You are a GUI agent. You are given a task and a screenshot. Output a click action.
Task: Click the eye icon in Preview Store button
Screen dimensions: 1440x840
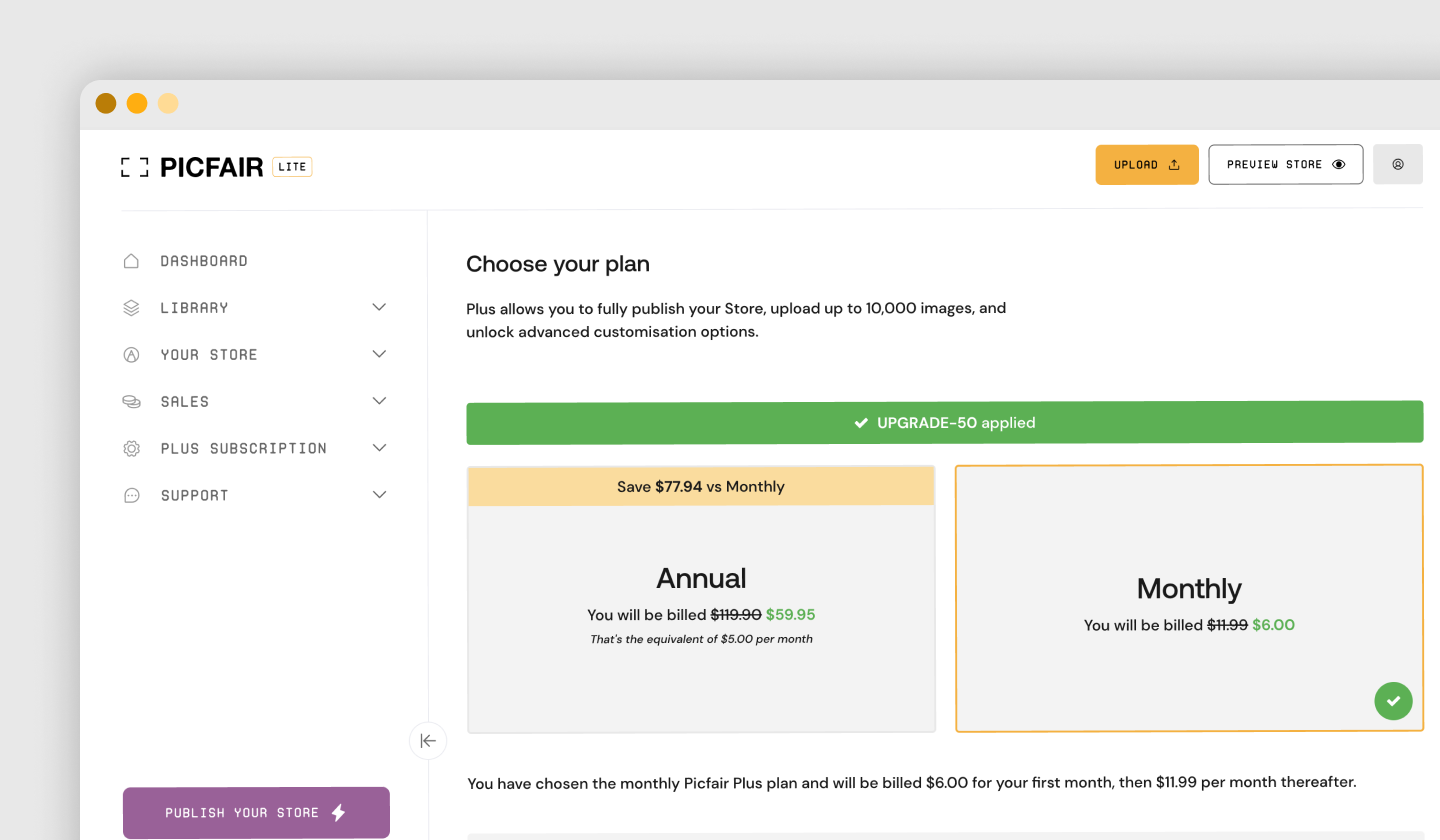click(1339, 165)
